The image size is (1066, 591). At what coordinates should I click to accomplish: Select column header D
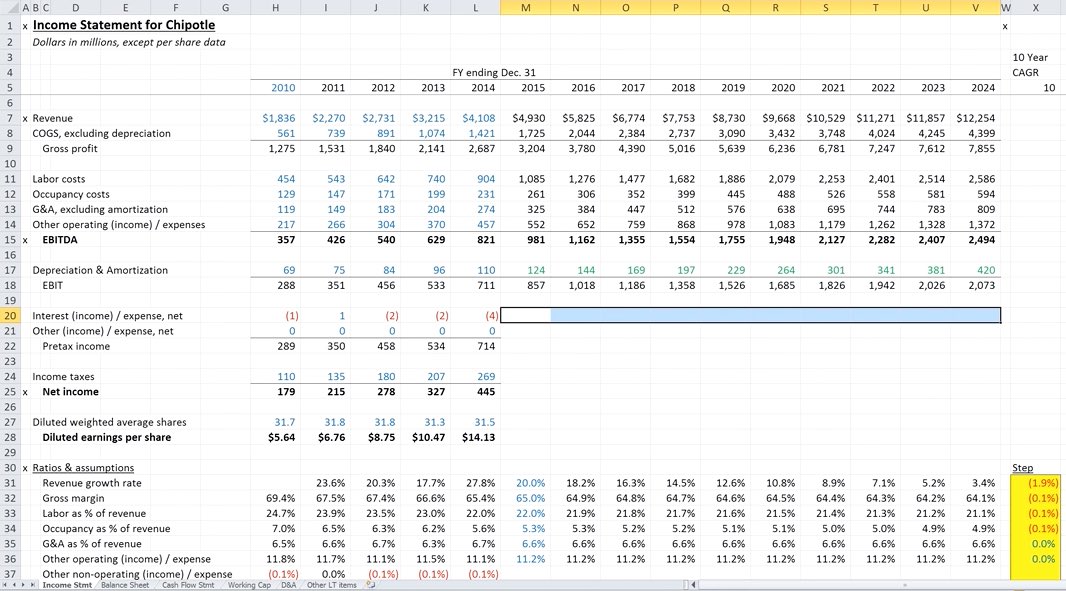point(75,7)
